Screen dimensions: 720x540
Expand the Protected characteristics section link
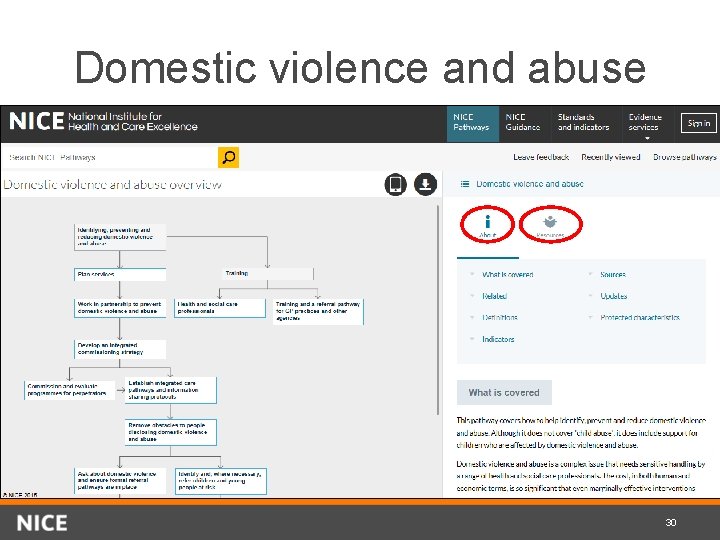click(x=640, y=317)
